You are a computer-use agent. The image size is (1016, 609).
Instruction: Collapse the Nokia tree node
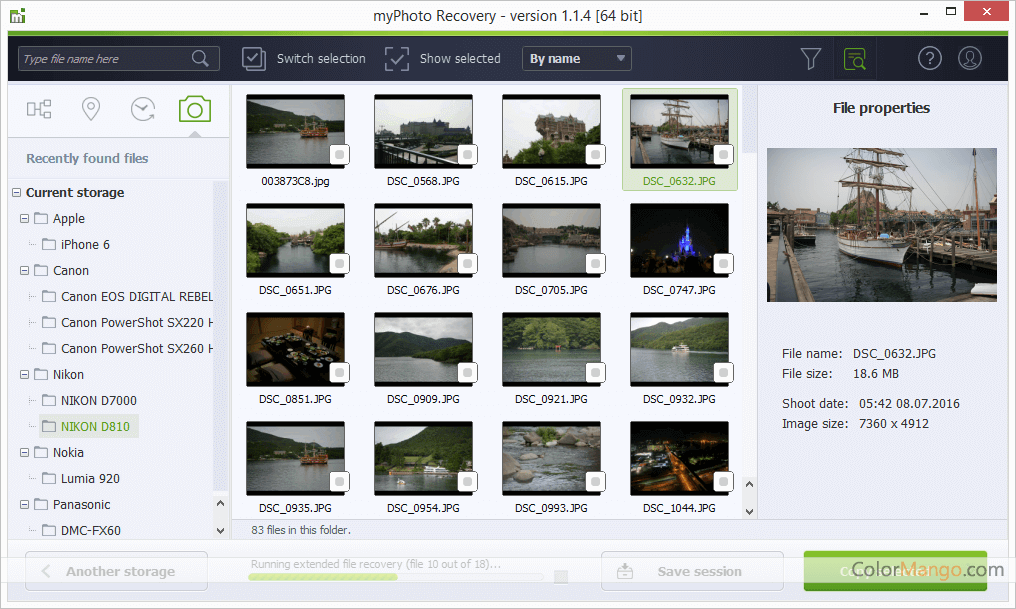click(x=24, y=452)
